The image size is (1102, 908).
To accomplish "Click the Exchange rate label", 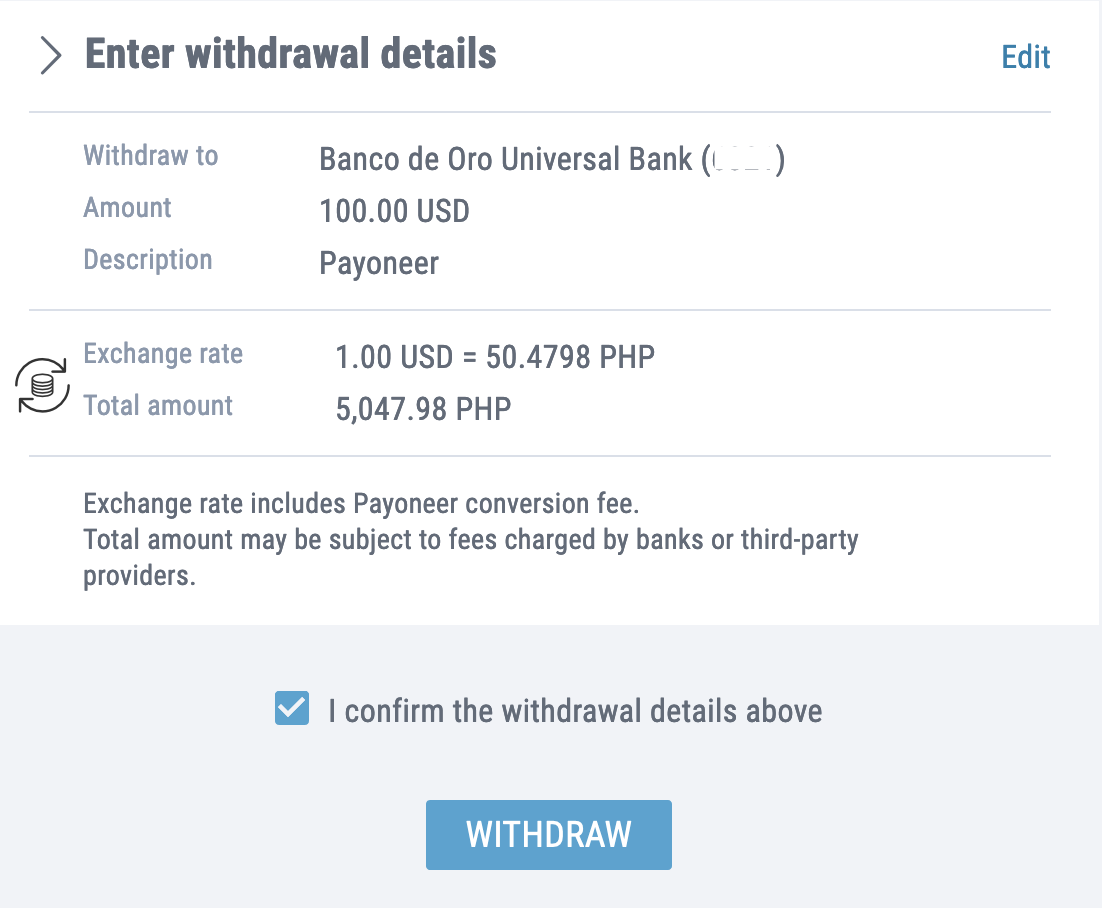I will pos(163,354).
